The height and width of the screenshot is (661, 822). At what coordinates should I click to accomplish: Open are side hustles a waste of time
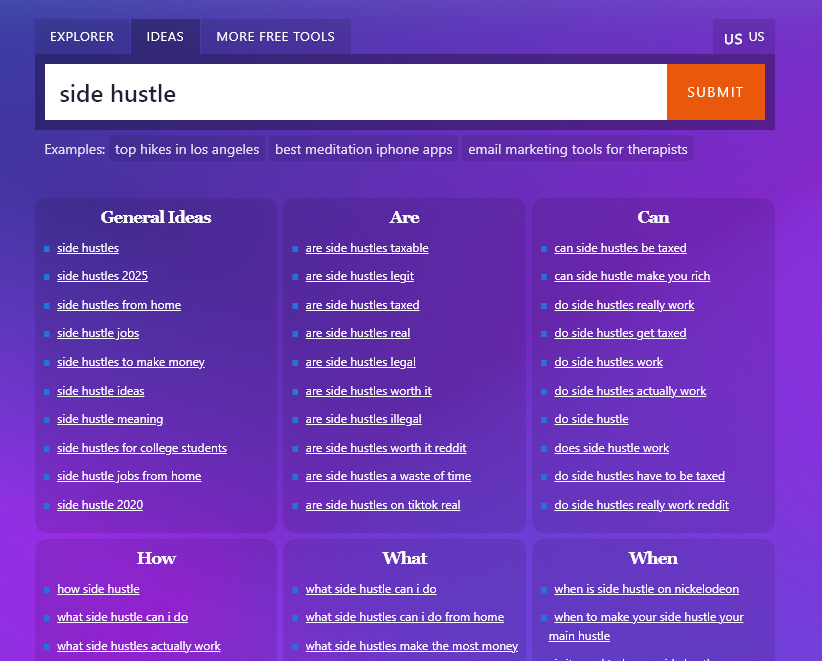click(x=386, y=476)
